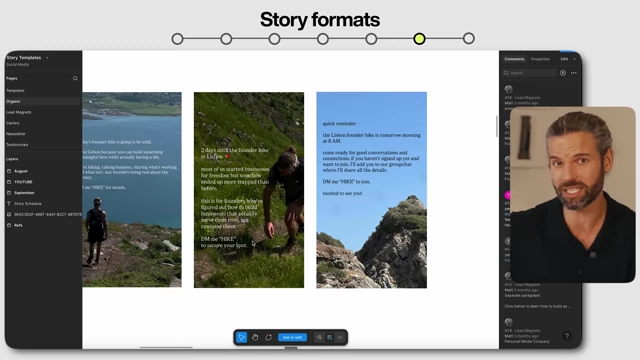Open the 34% zoom level dropdown

pyautogui.click(x=568, y=59)
